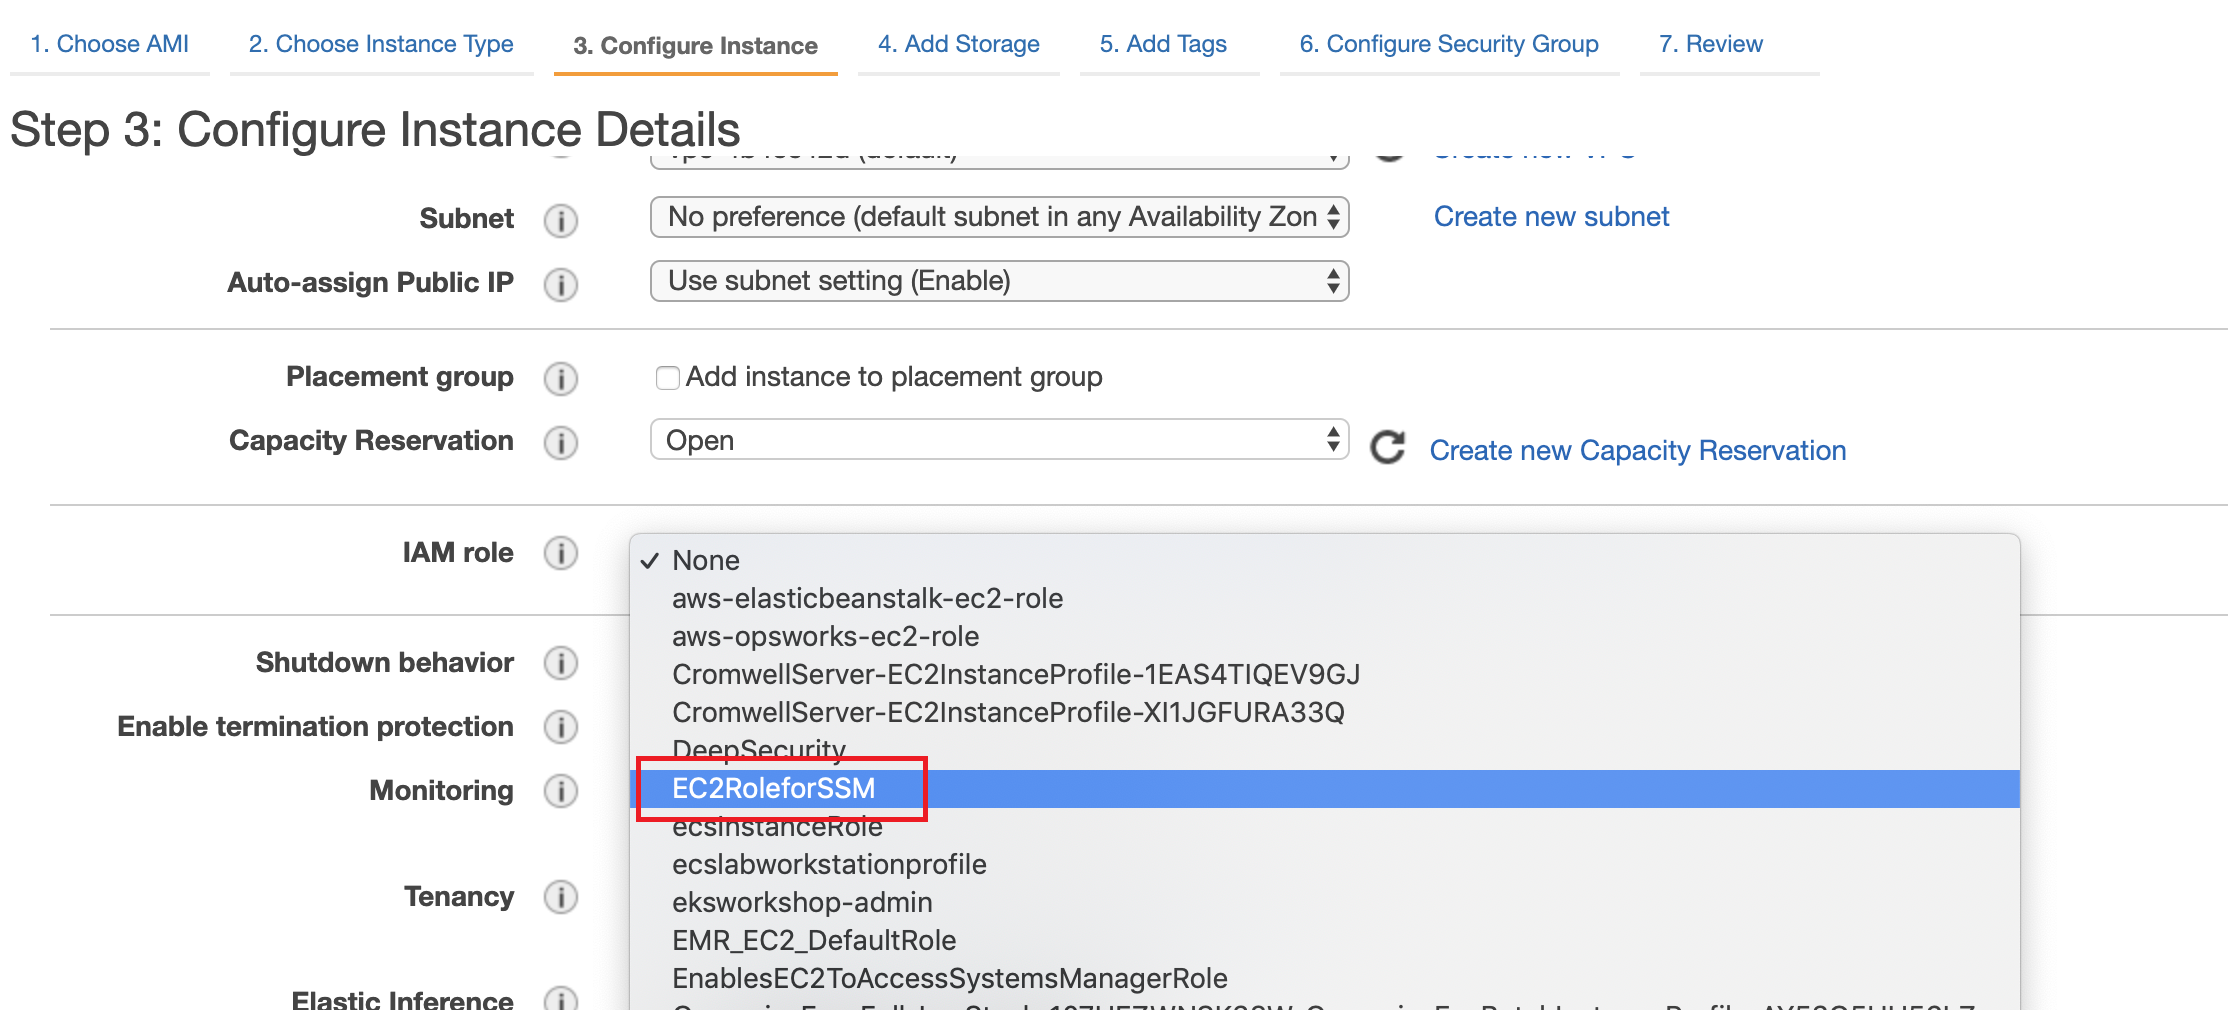Viewport: 2228px width, 1010px height.
Task: Click the Create new subnet link
Action: pos(1551,217)
